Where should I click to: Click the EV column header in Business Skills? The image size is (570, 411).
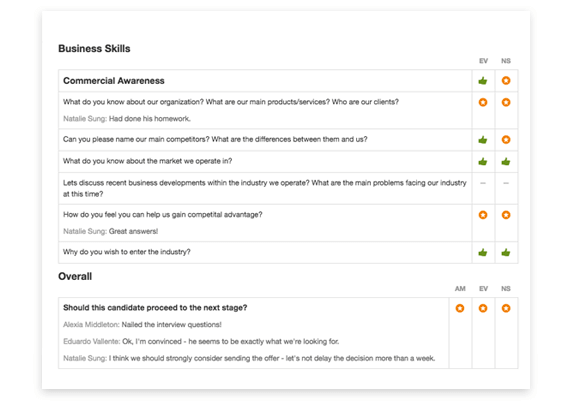point(483,61)
